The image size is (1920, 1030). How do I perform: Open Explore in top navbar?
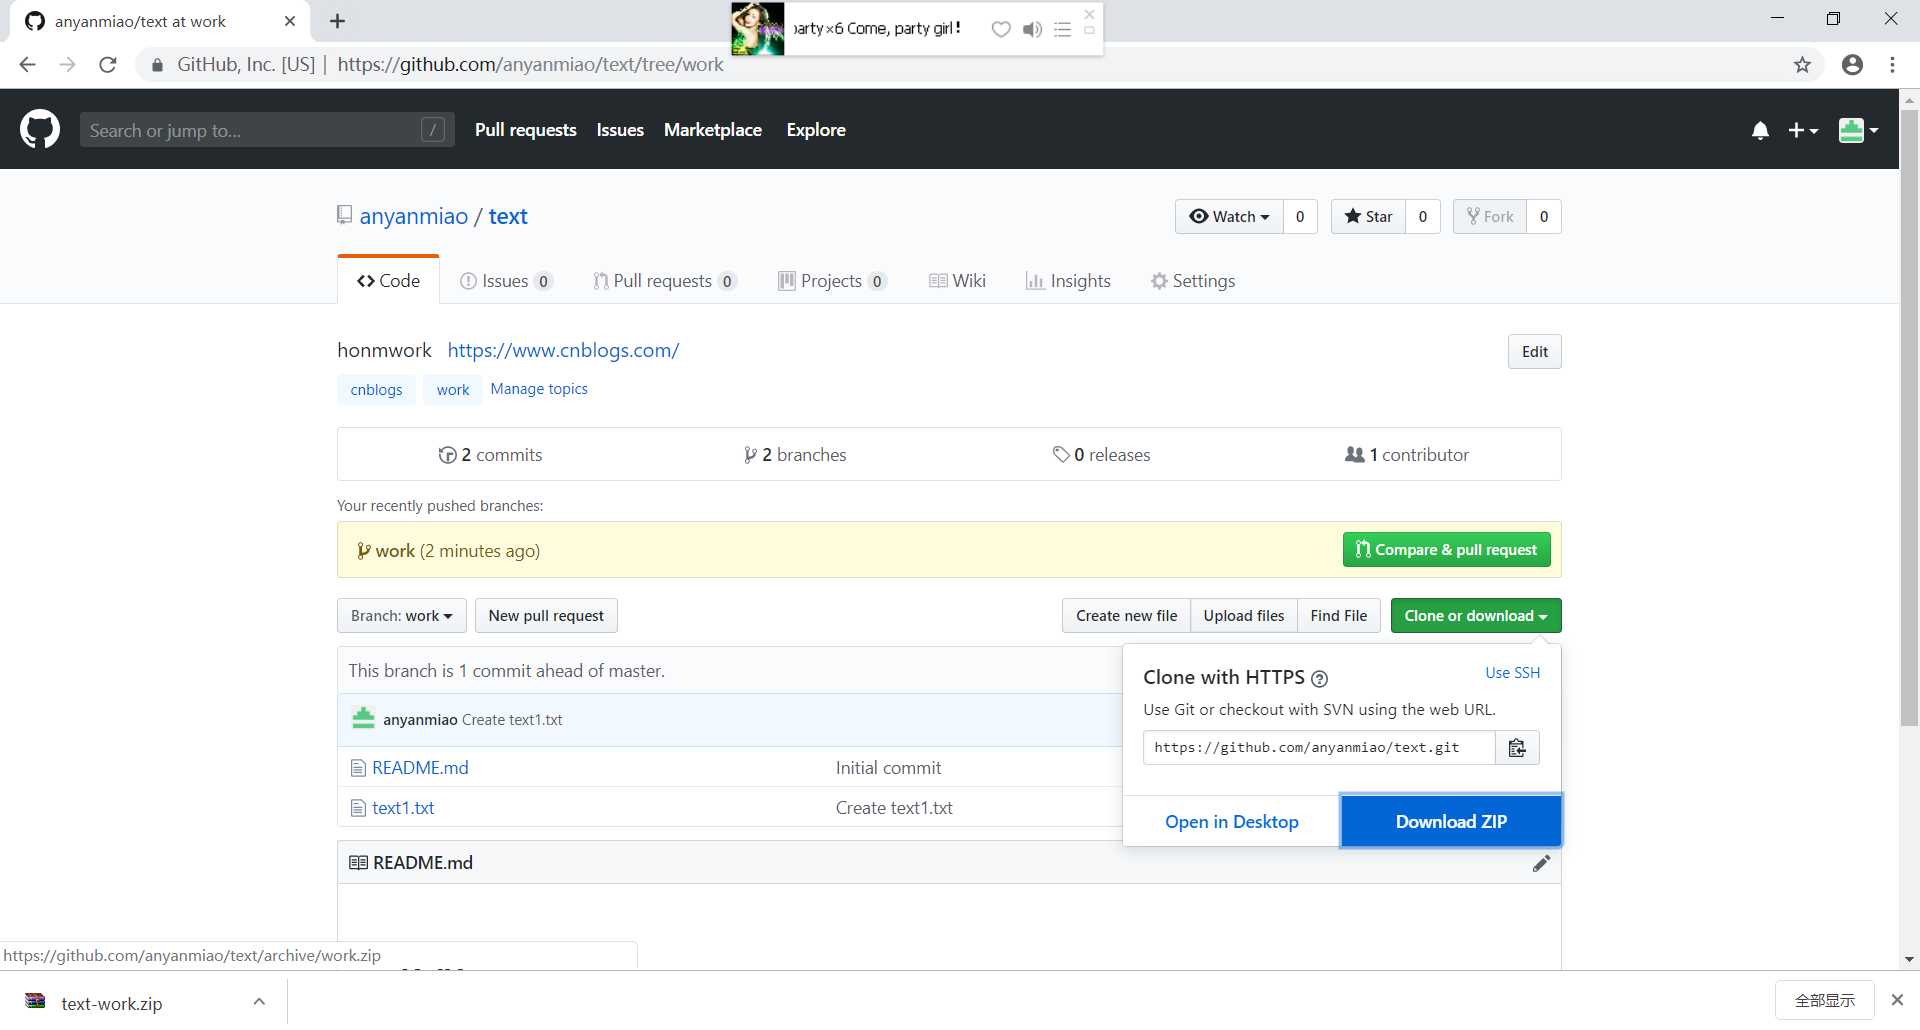pyautogui.click(x=816, y=130)
